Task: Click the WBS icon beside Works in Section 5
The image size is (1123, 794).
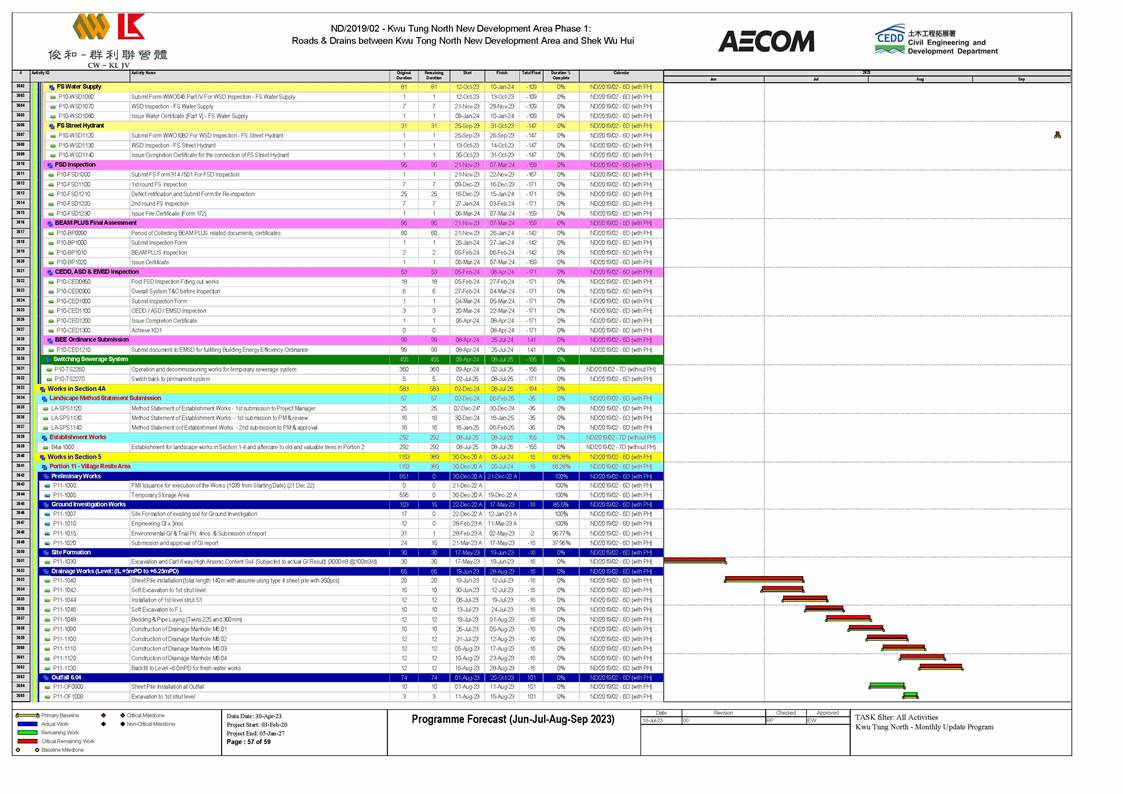Action: (43, 457)
